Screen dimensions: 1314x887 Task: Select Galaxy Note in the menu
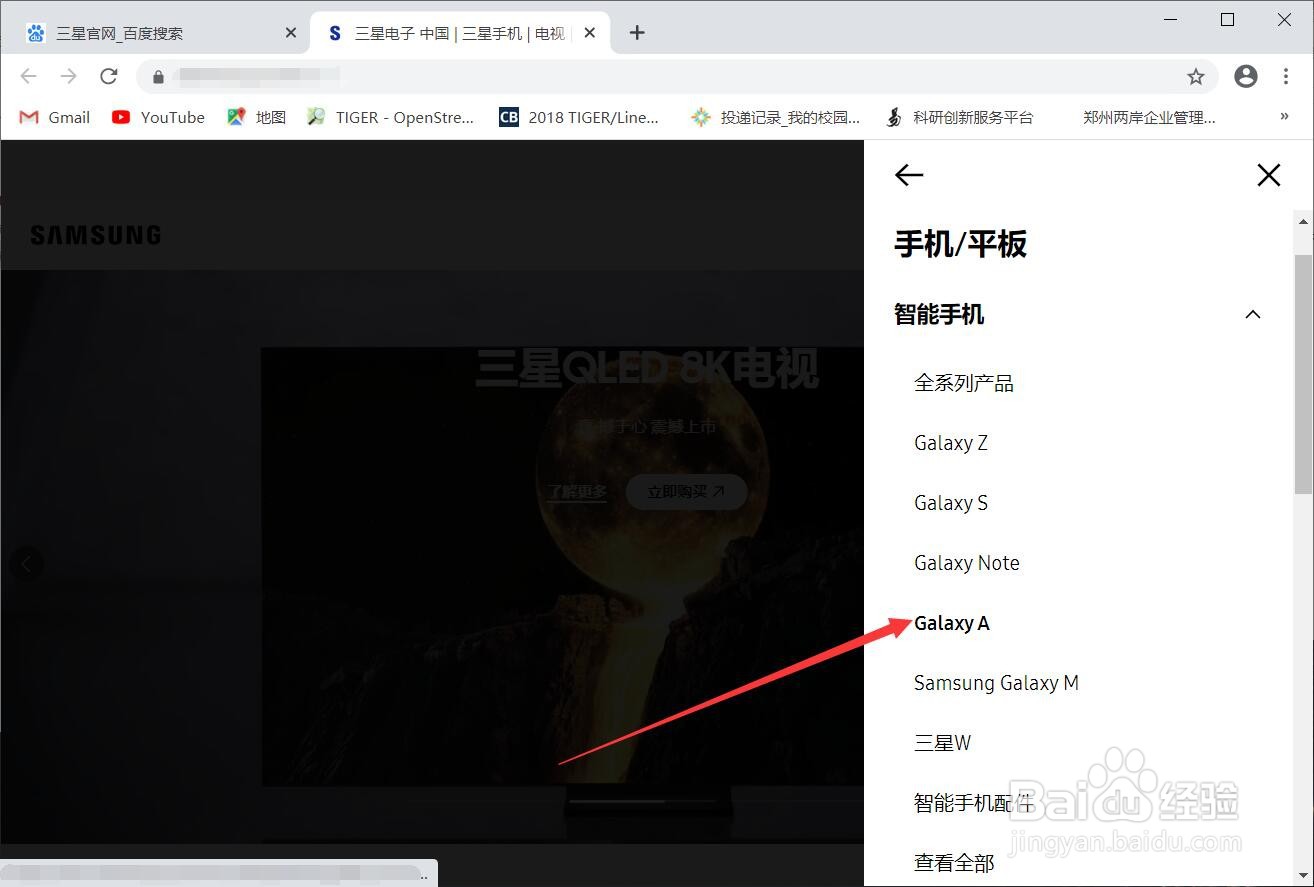(967, 563)
